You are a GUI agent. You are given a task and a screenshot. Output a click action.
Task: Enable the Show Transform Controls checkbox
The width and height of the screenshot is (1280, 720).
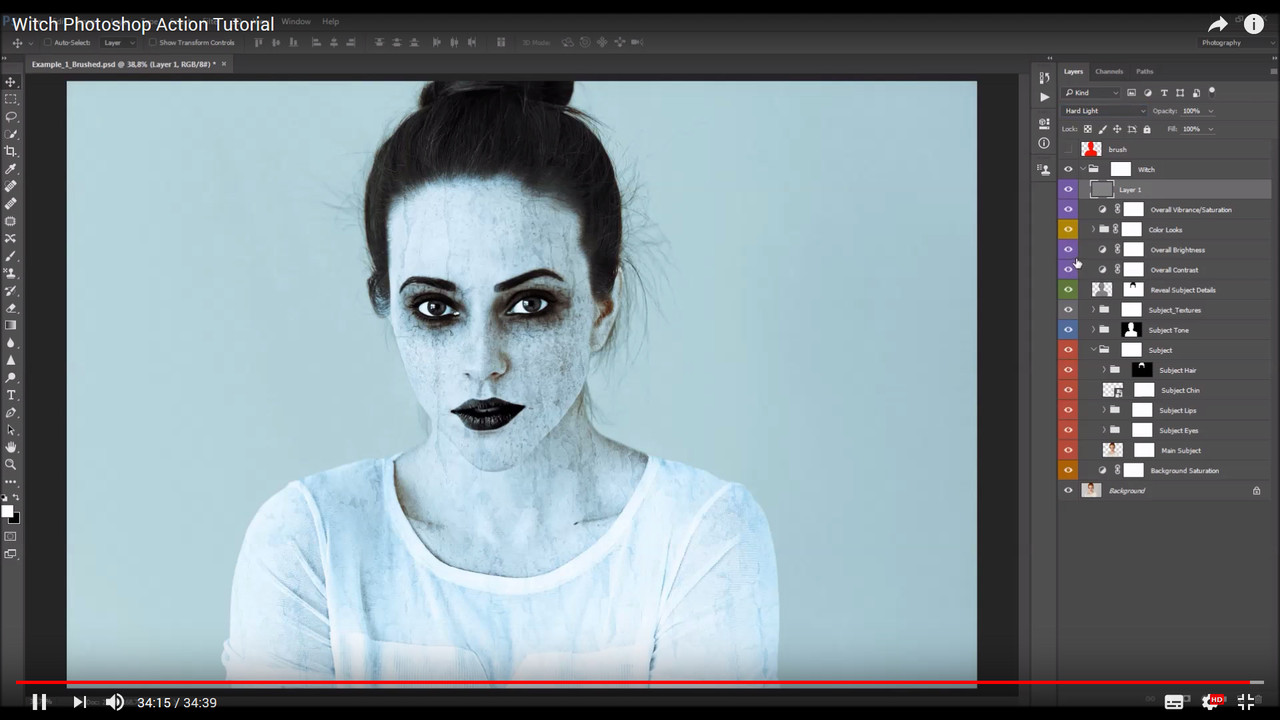pos(154,43)
